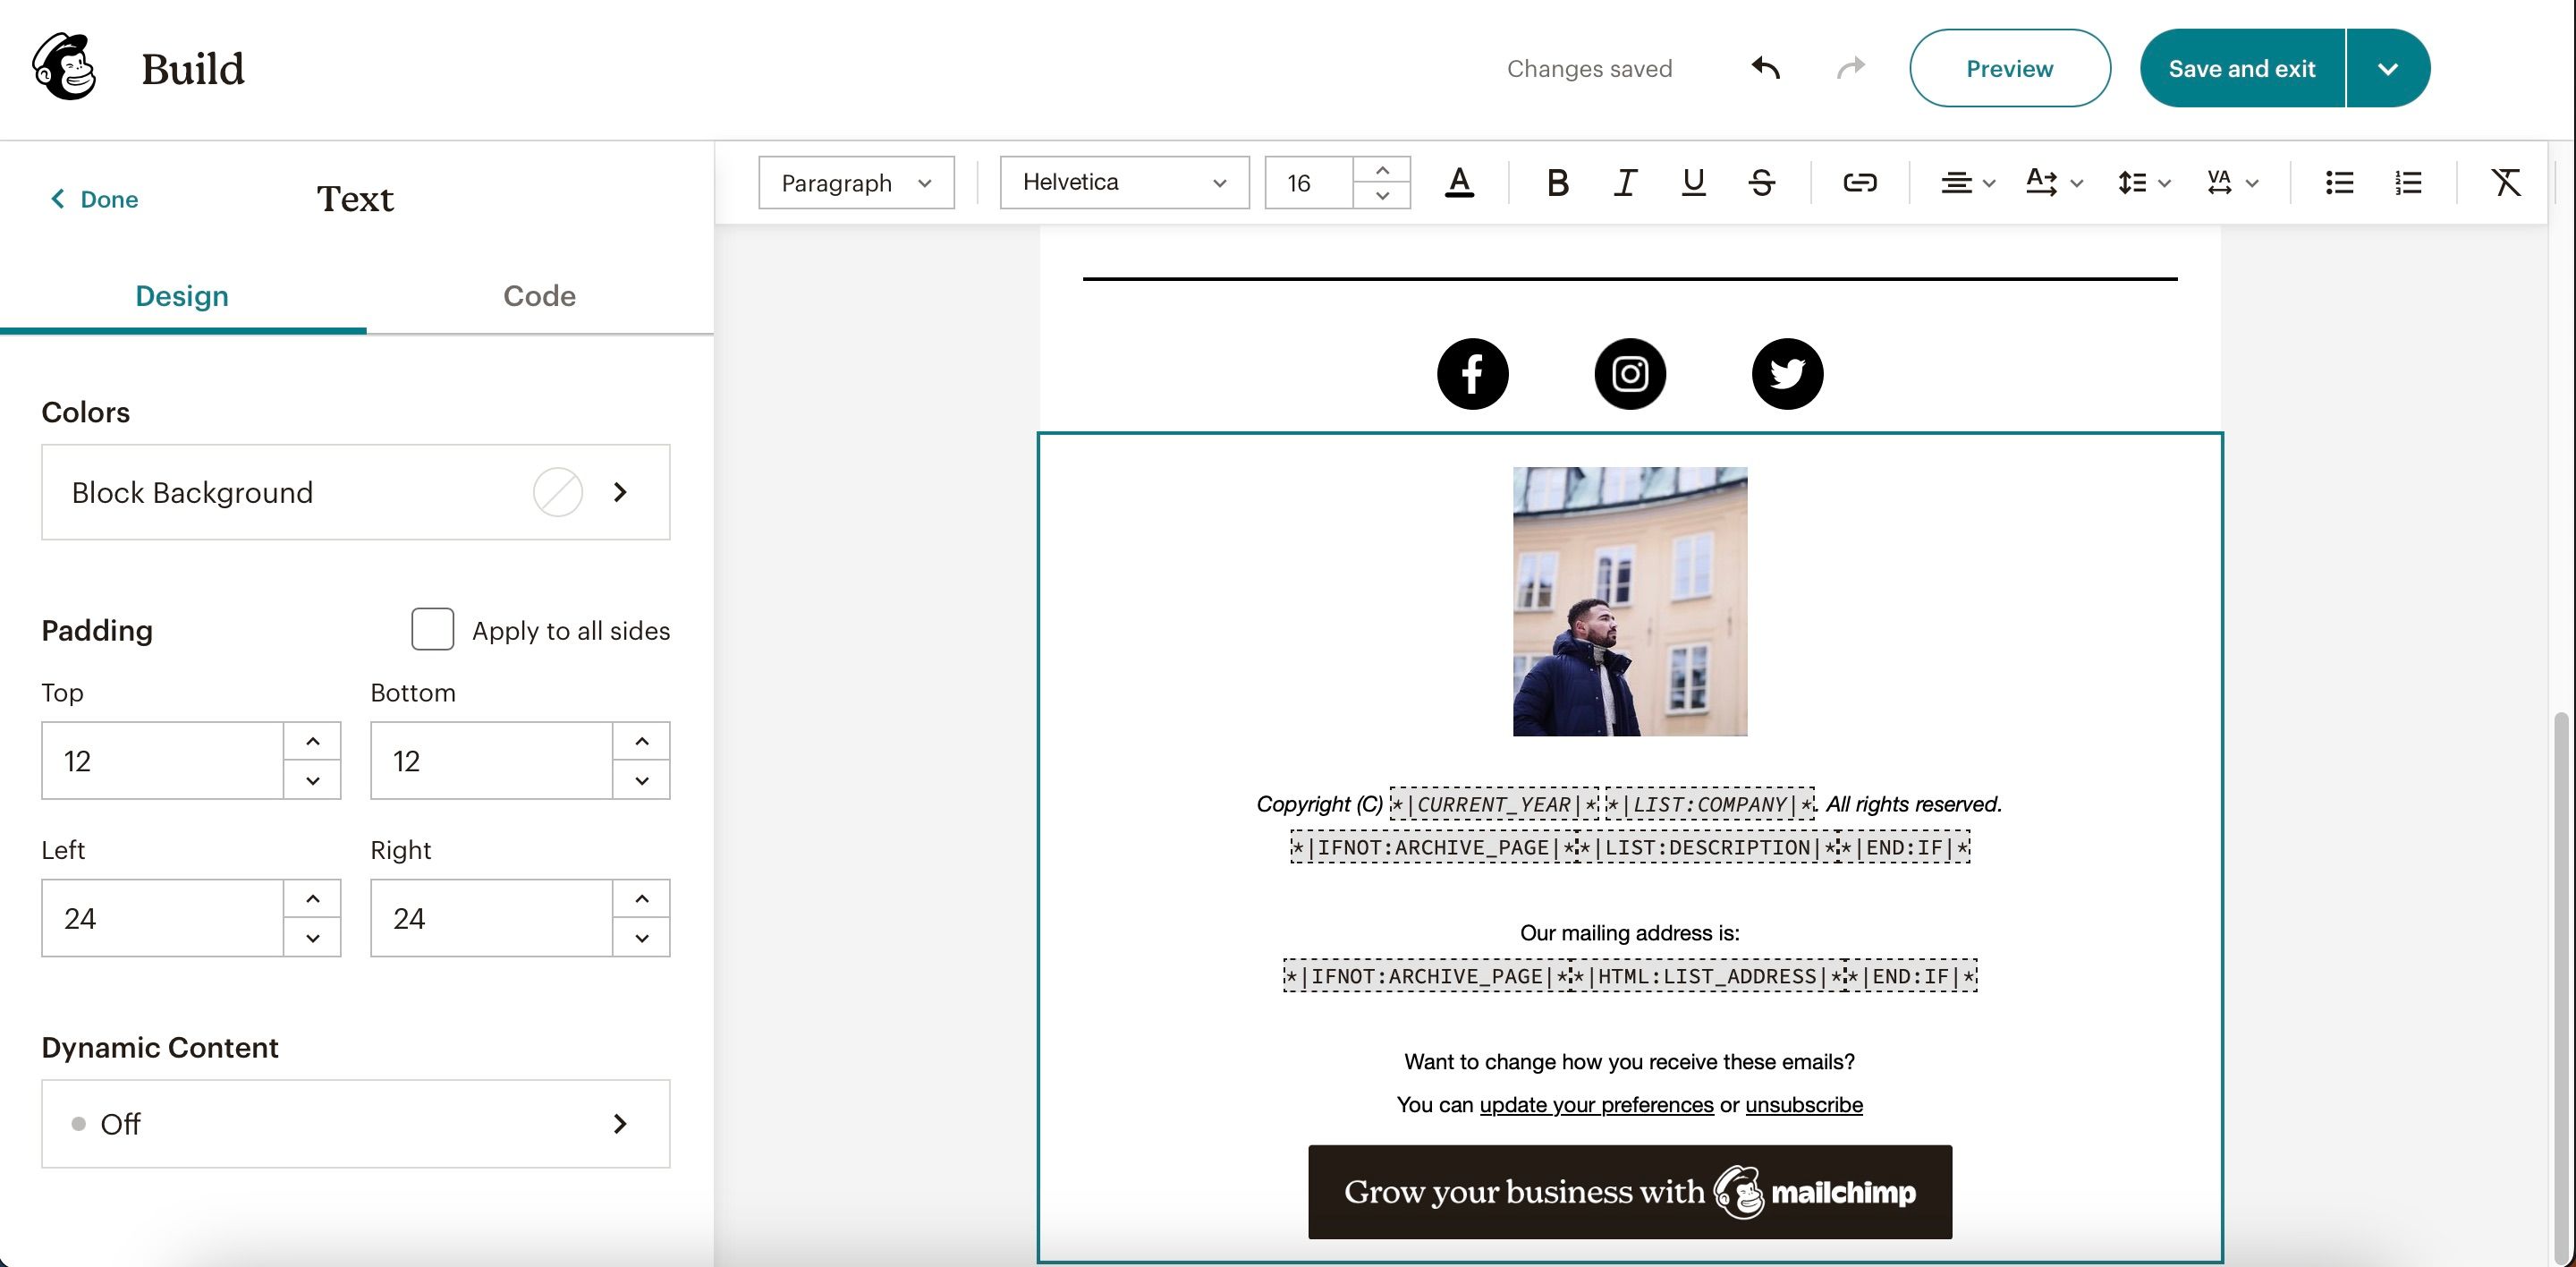Expand the text alignment options
The image size is (2576, 1267).
click(1966, 182)
